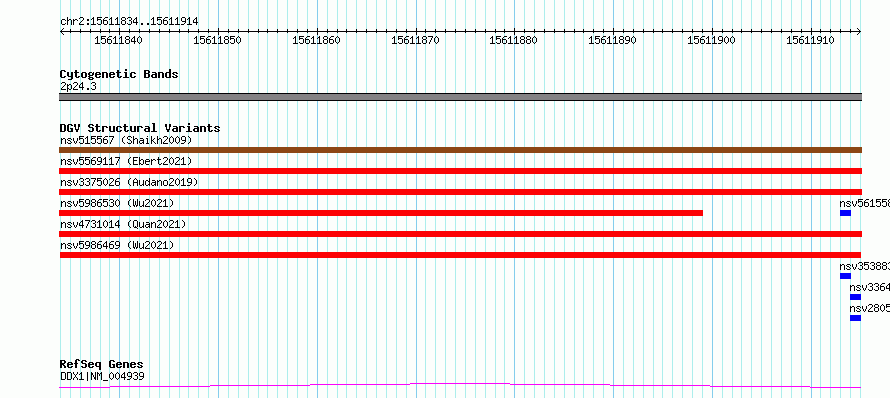Select ruler position 15611900

711,40
